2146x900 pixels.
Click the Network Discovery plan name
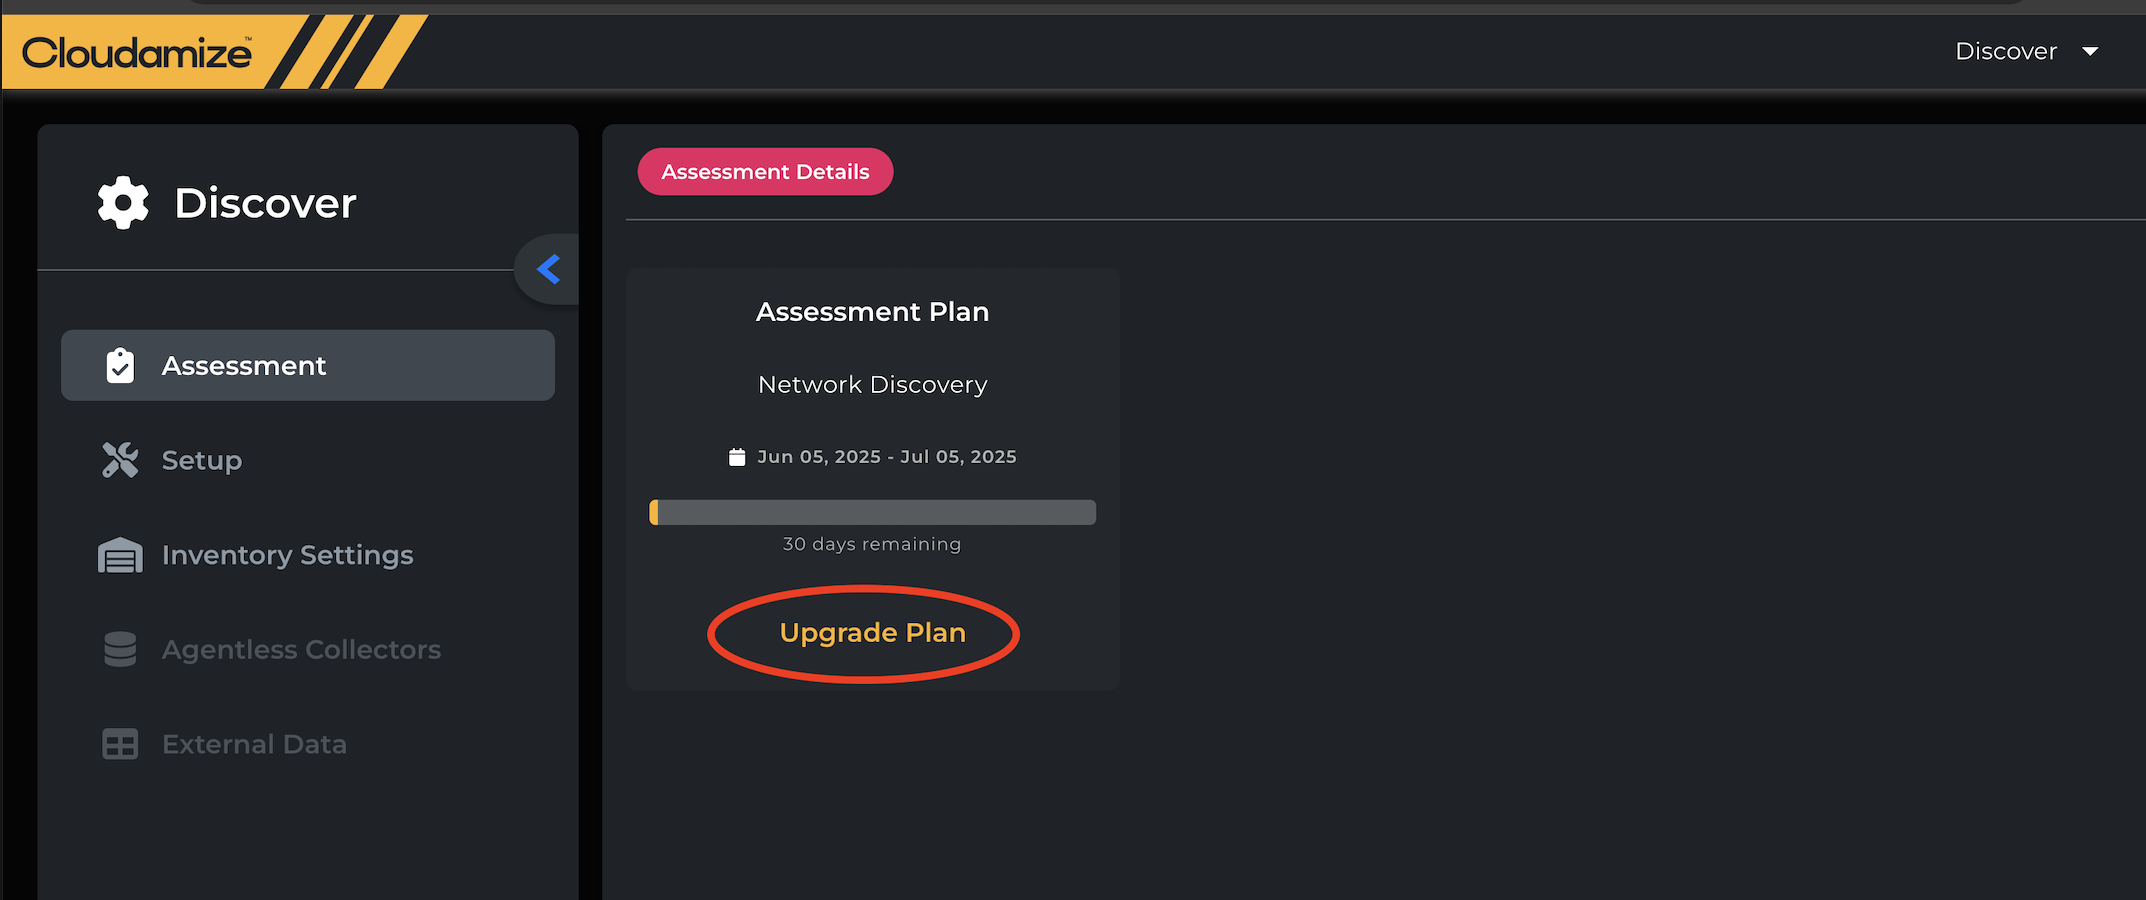coord(872,385)
